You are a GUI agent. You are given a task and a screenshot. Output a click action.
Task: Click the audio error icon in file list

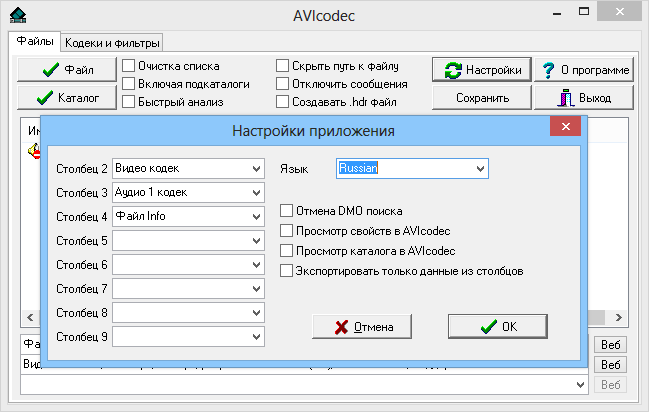click(x=34, y=151)
